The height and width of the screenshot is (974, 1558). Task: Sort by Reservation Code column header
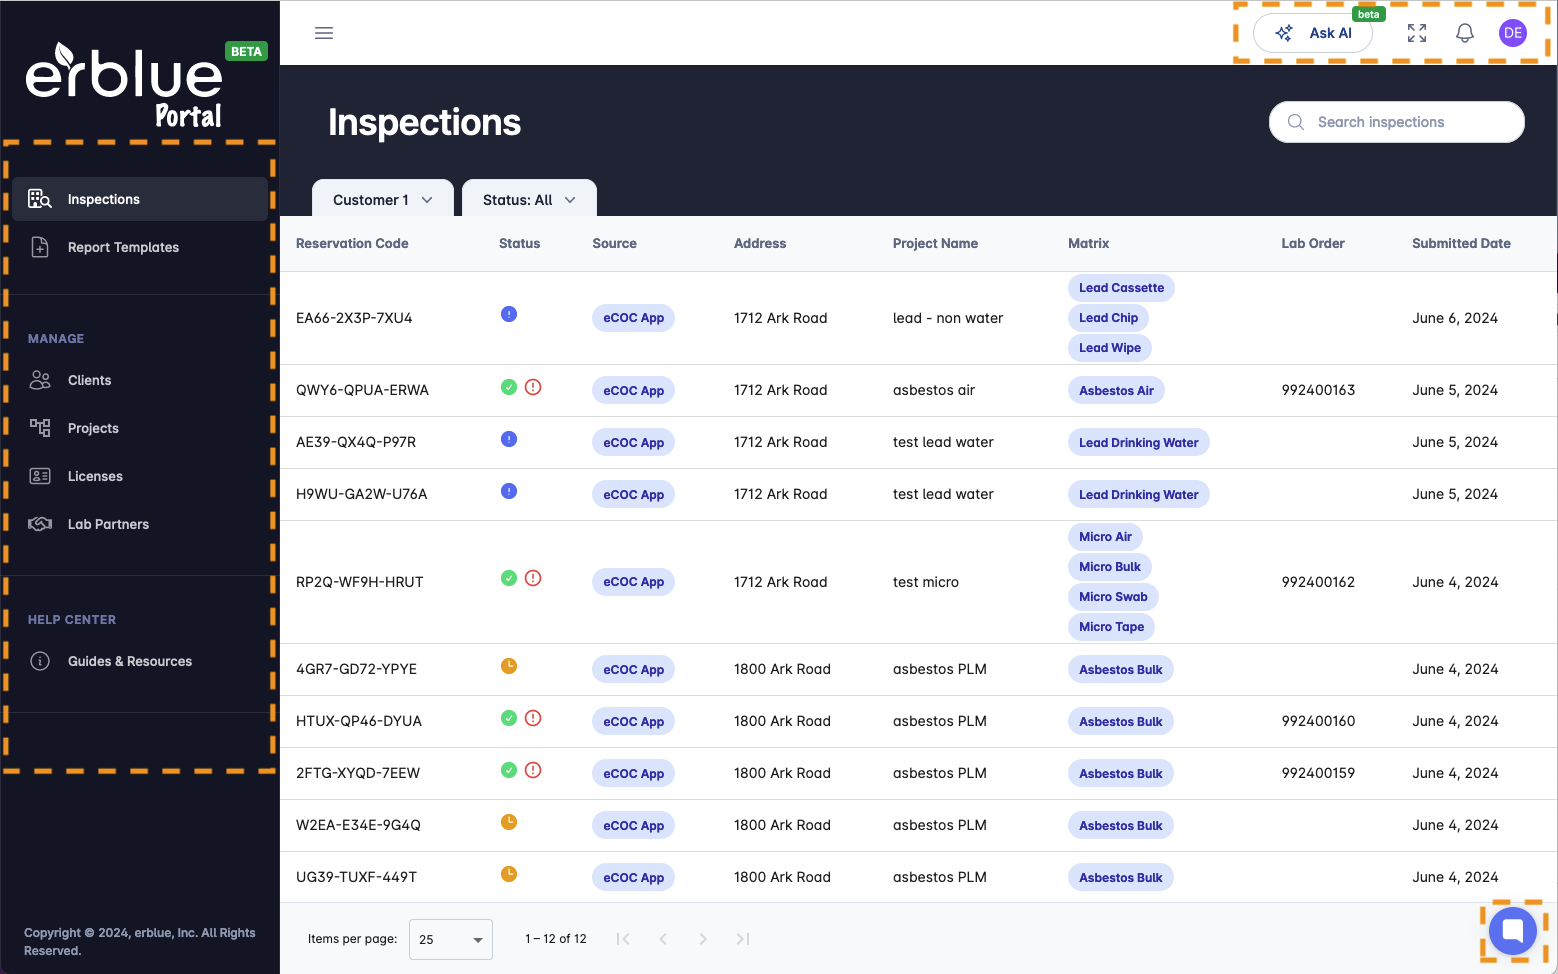pyautogui.click(x=352, y=243)
